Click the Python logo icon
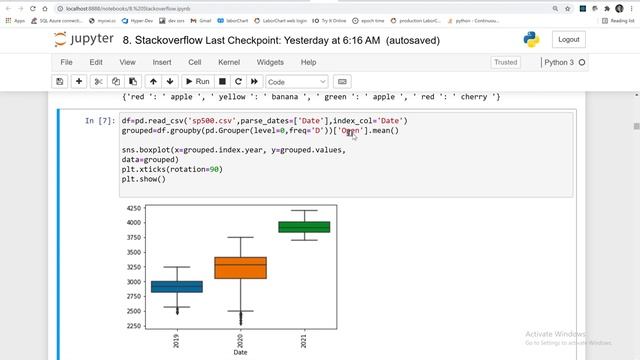The width and height of the screenshot is (640, 360). (531, 40)
